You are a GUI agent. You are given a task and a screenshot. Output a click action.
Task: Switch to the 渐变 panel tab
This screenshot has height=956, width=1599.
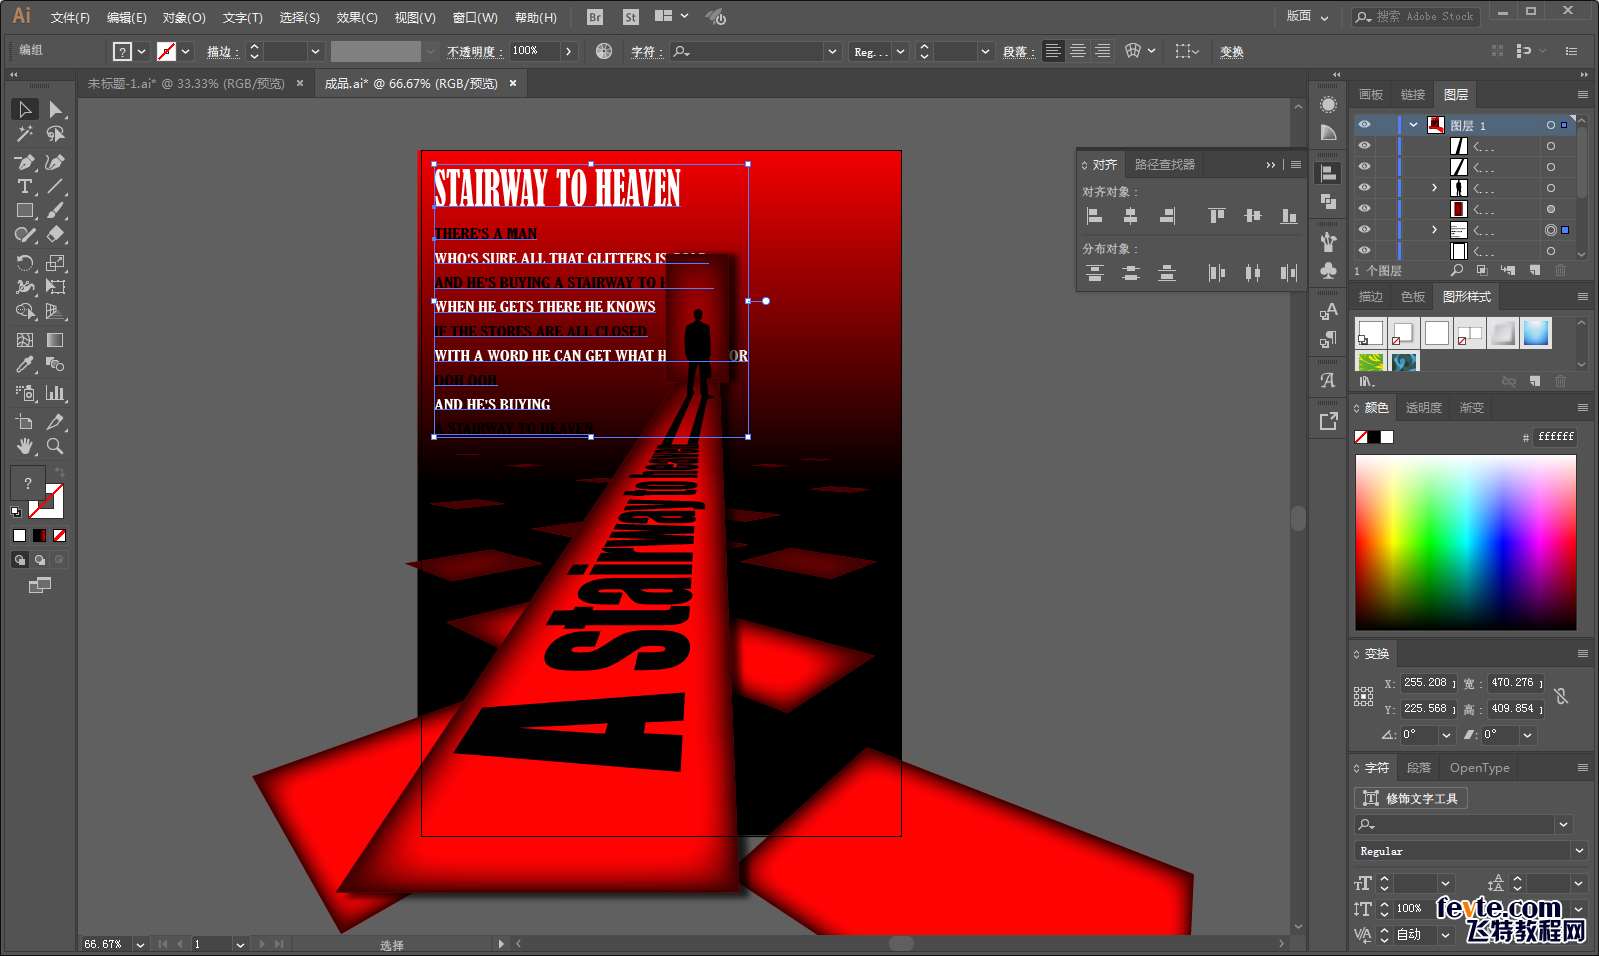click(1471, 408)
